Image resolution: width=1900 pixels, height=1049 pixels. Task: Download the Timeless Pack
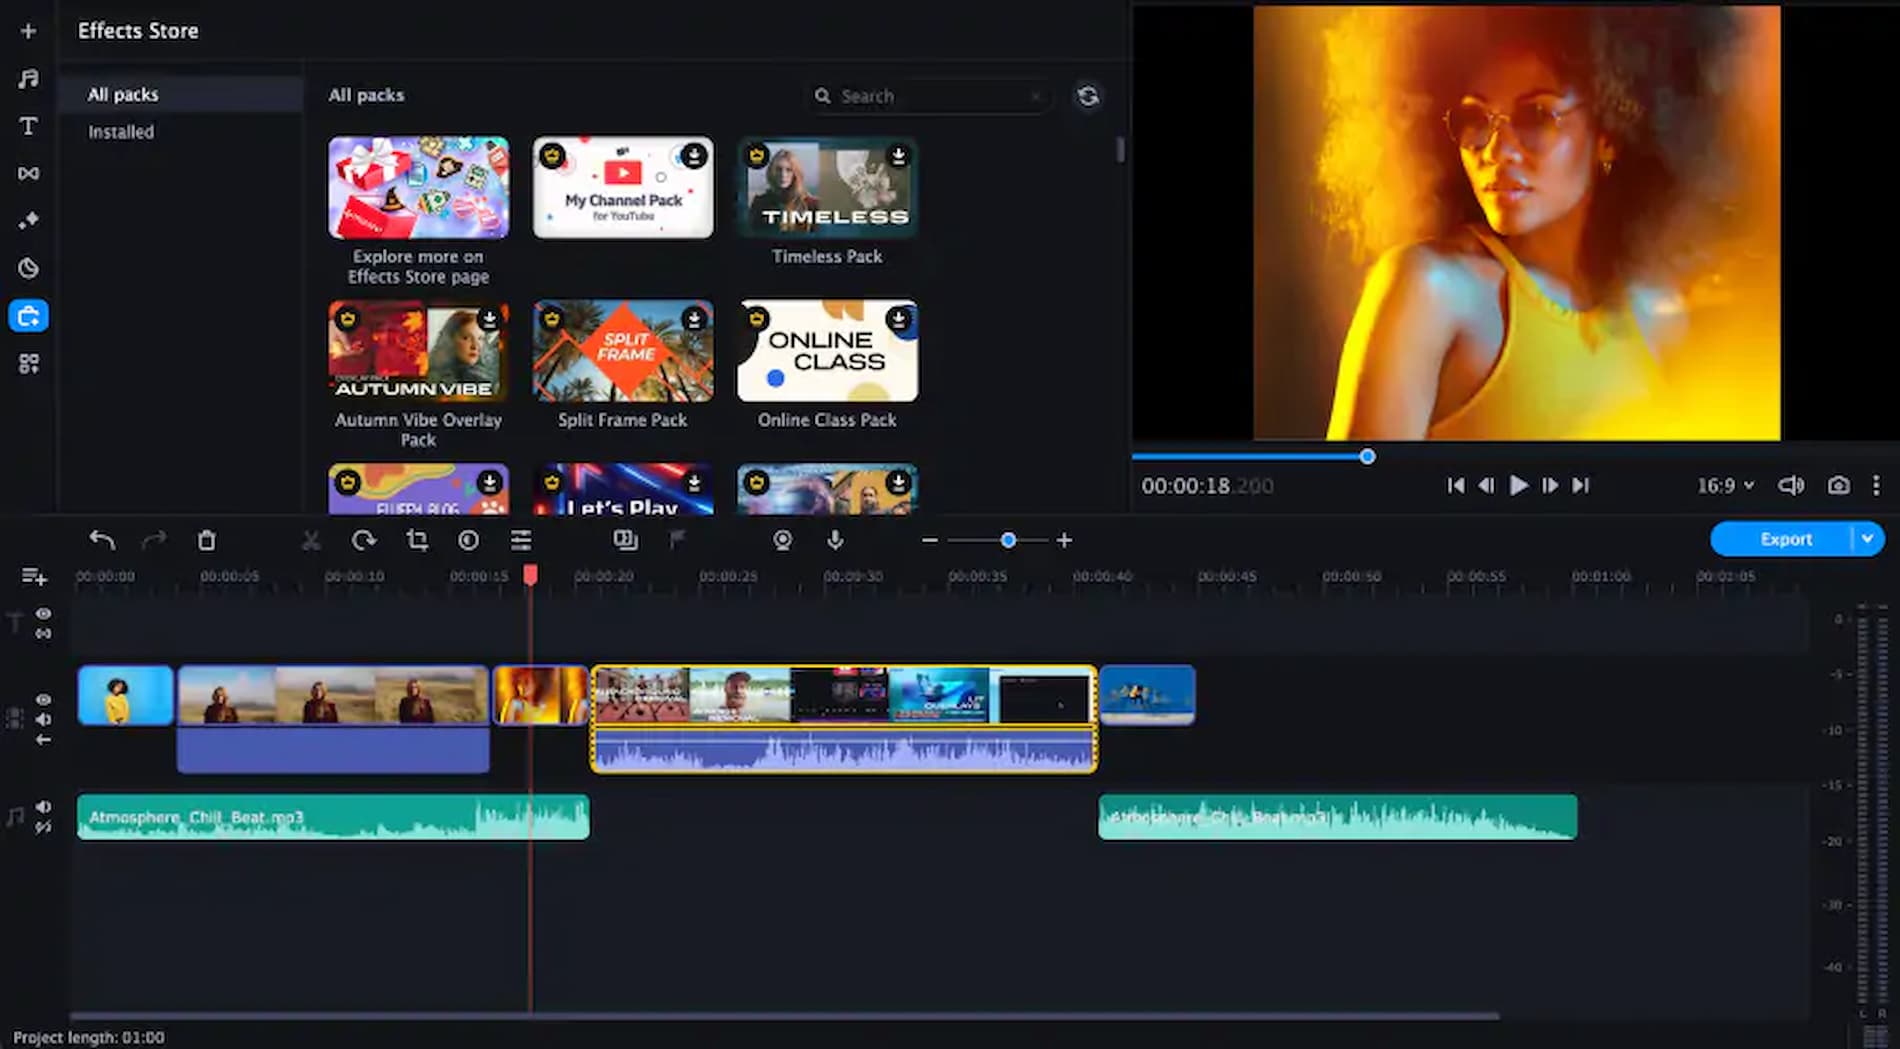[898, 156]
